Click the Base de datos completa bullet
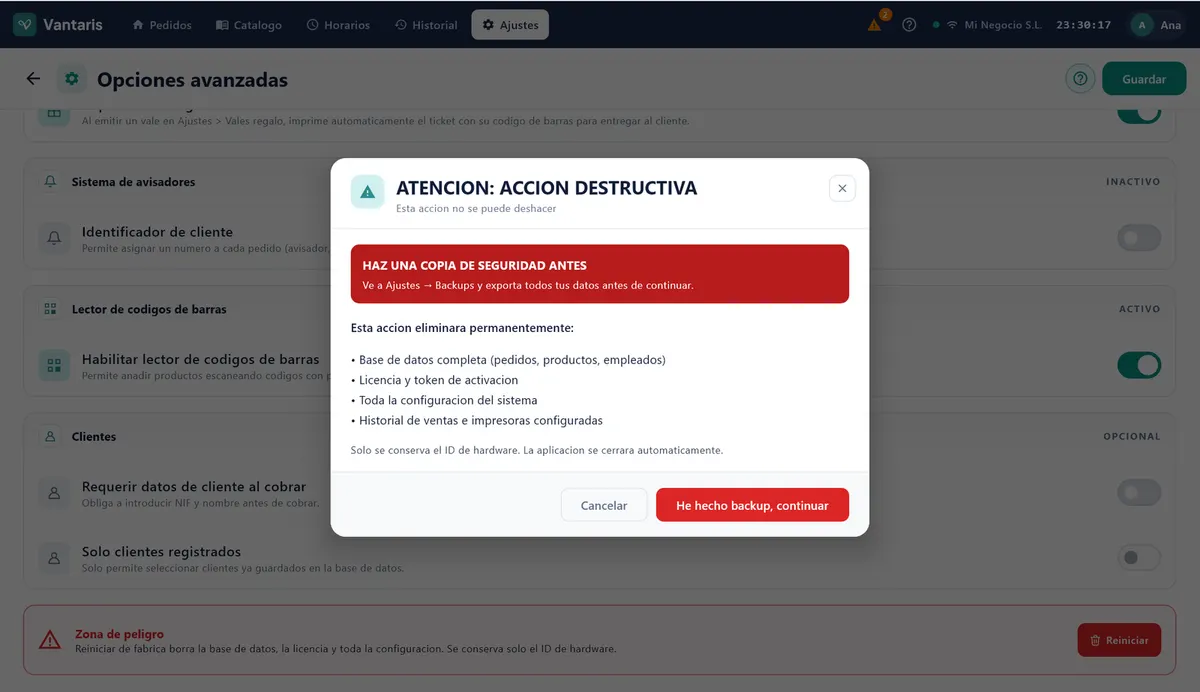This screenshot has width=1200, height=692. (x=508, y=360)
